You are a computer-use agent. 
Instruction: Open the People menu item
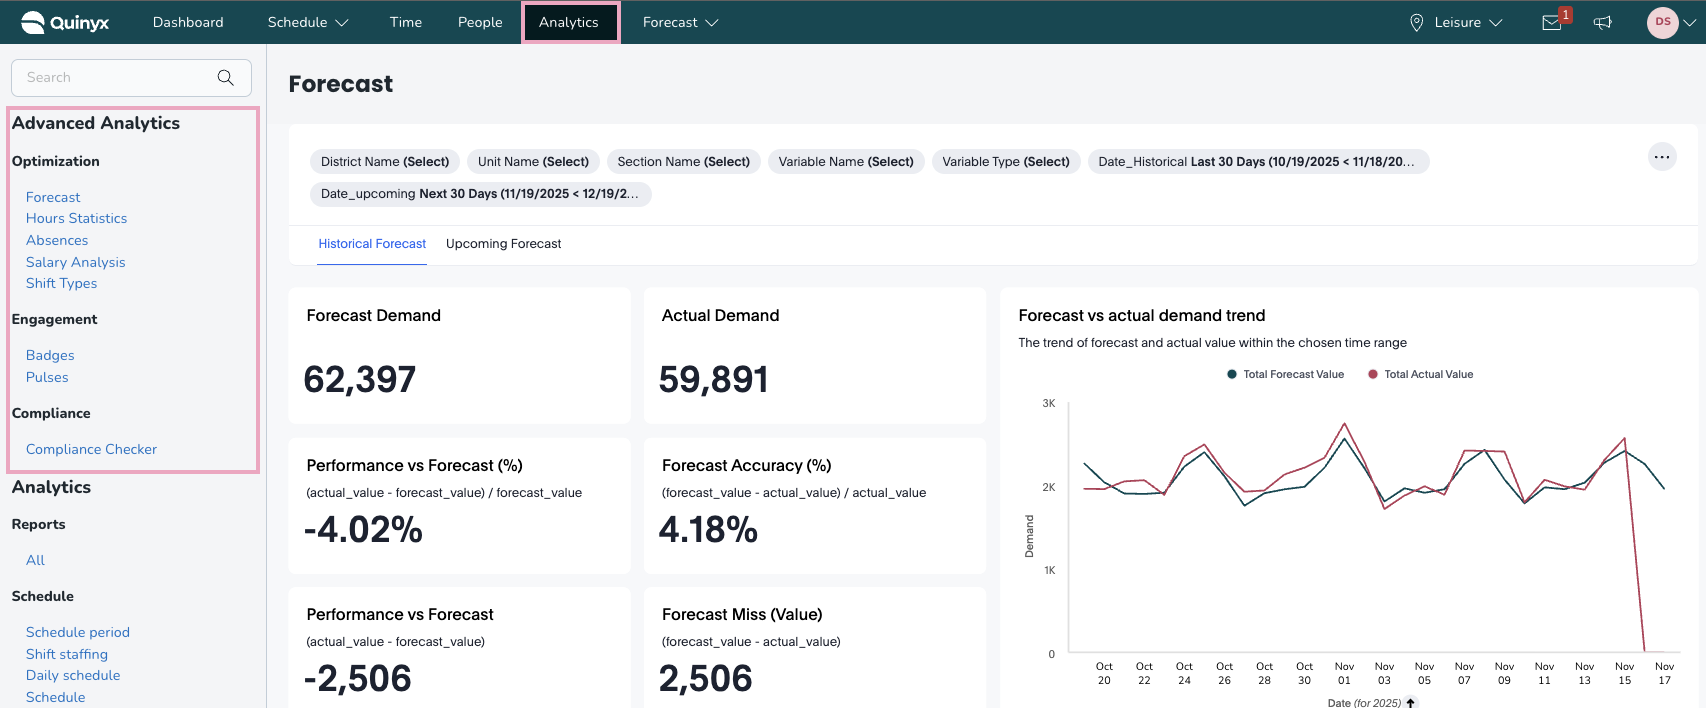[480, 22]
